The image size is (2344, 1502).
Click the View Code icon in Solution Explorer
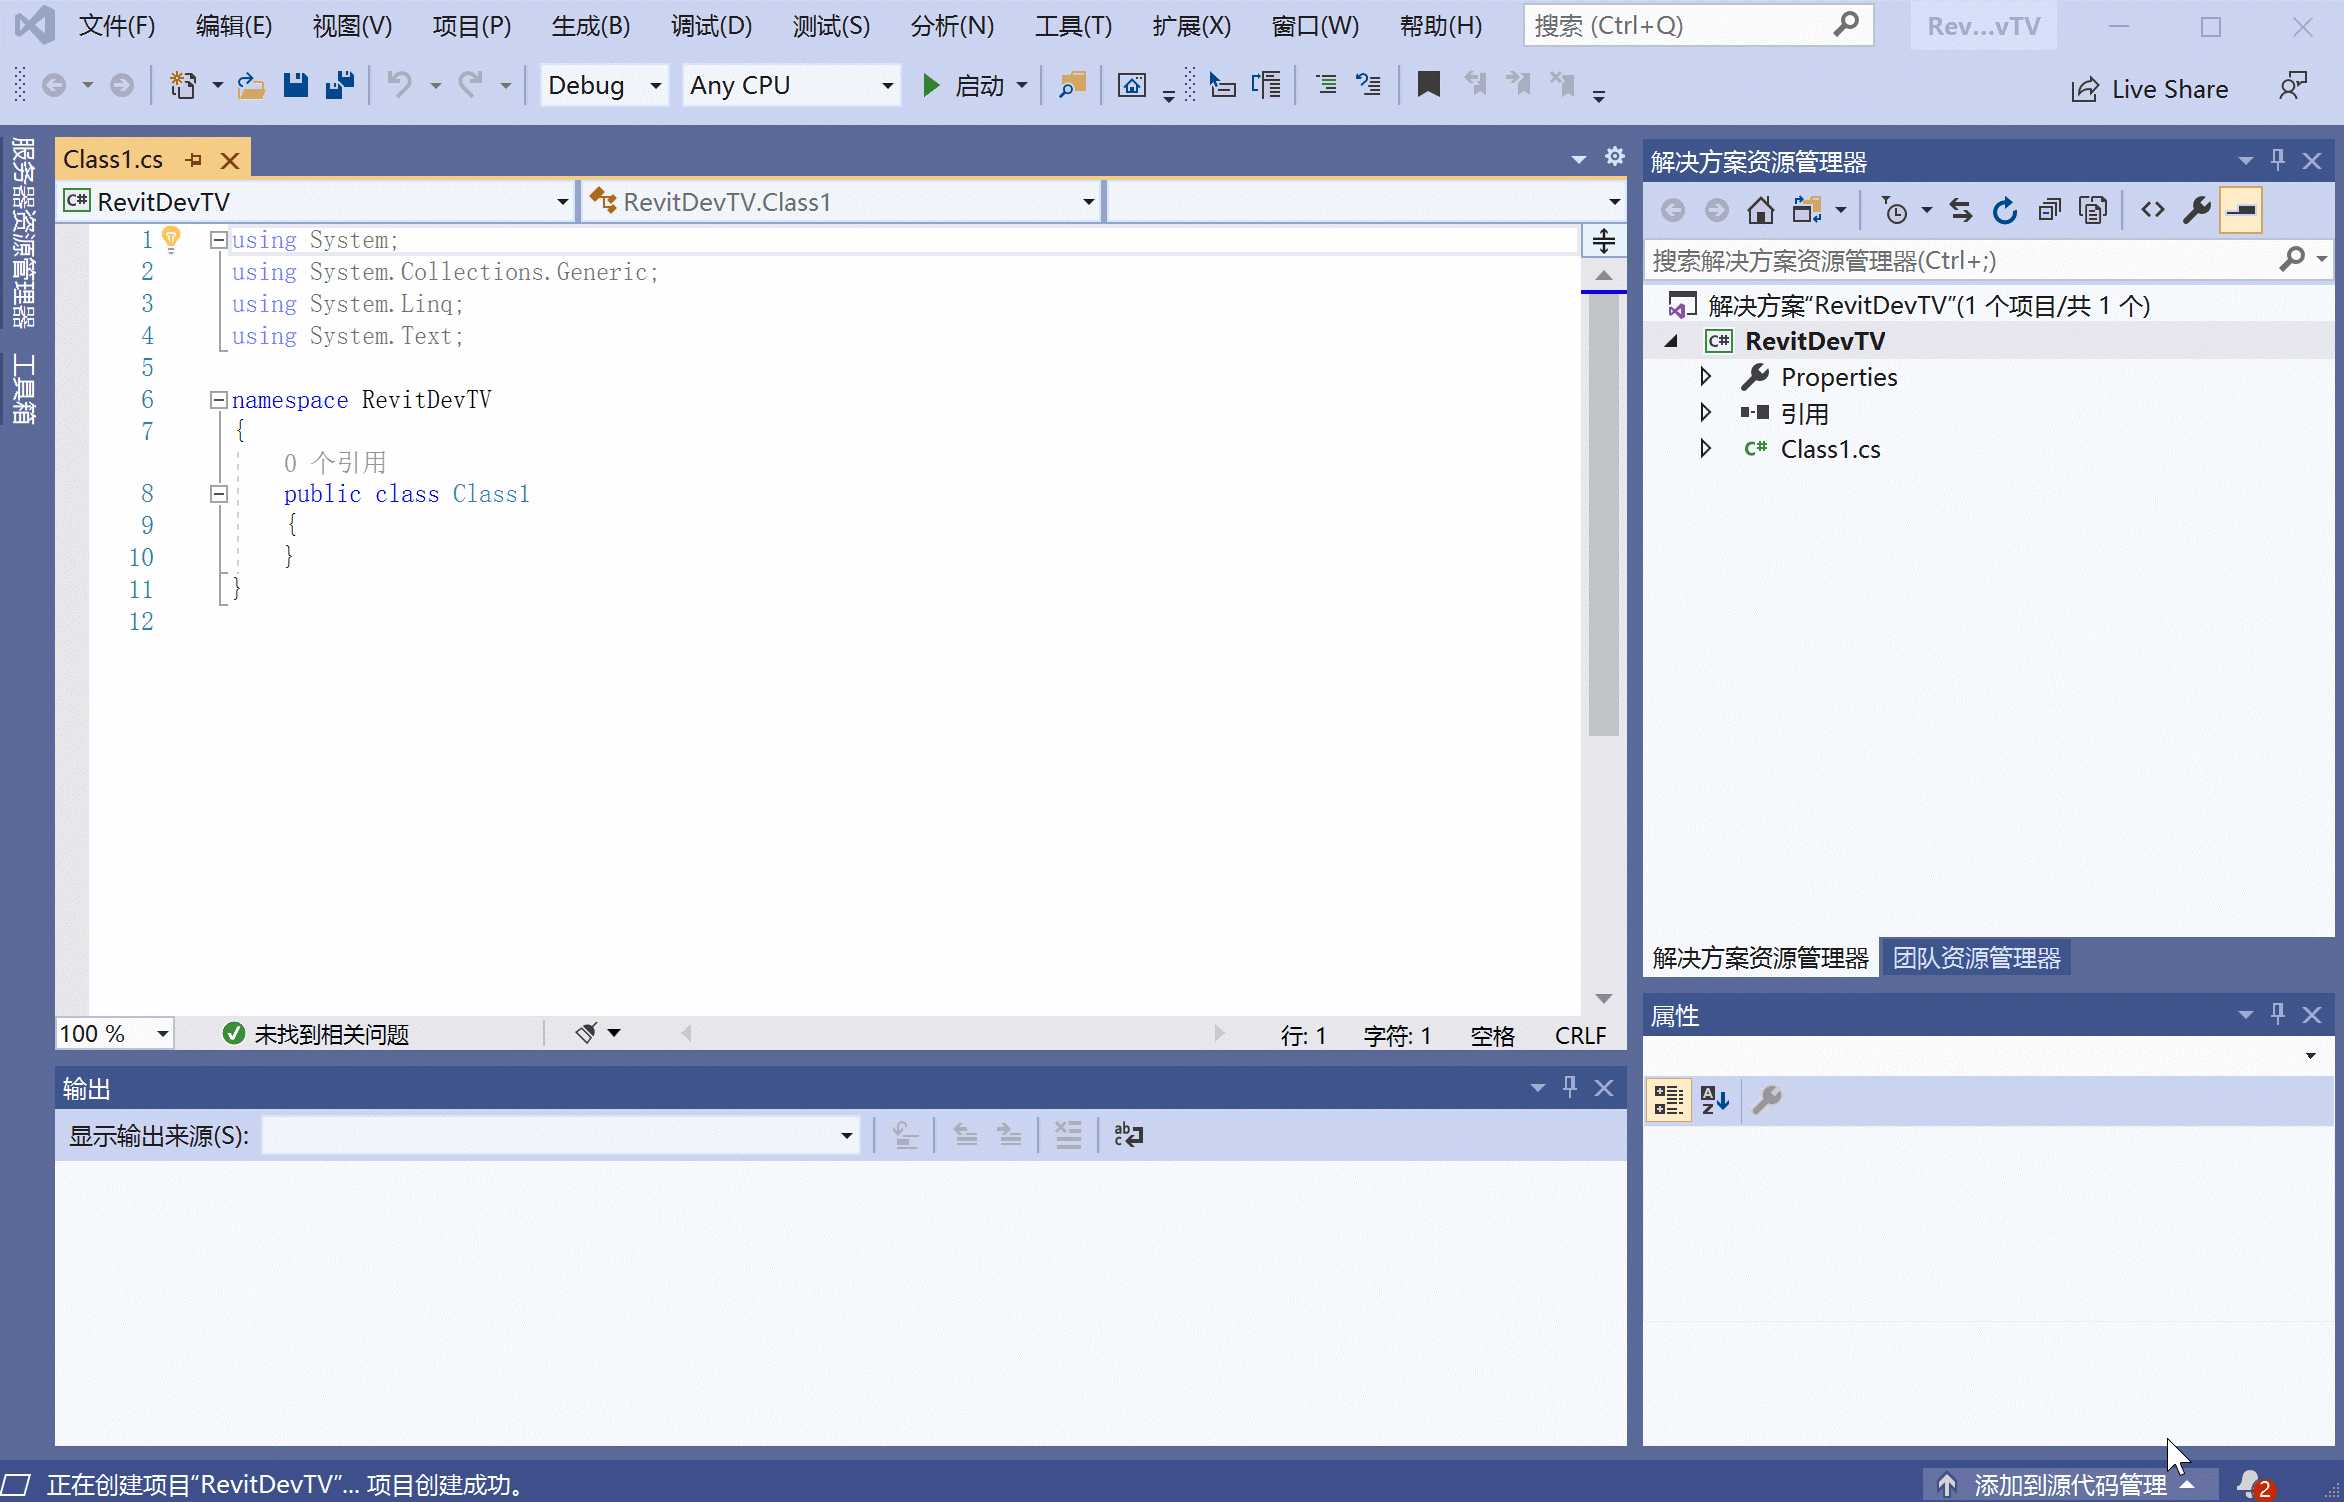pyautogui.click(x=2152, y=210)
